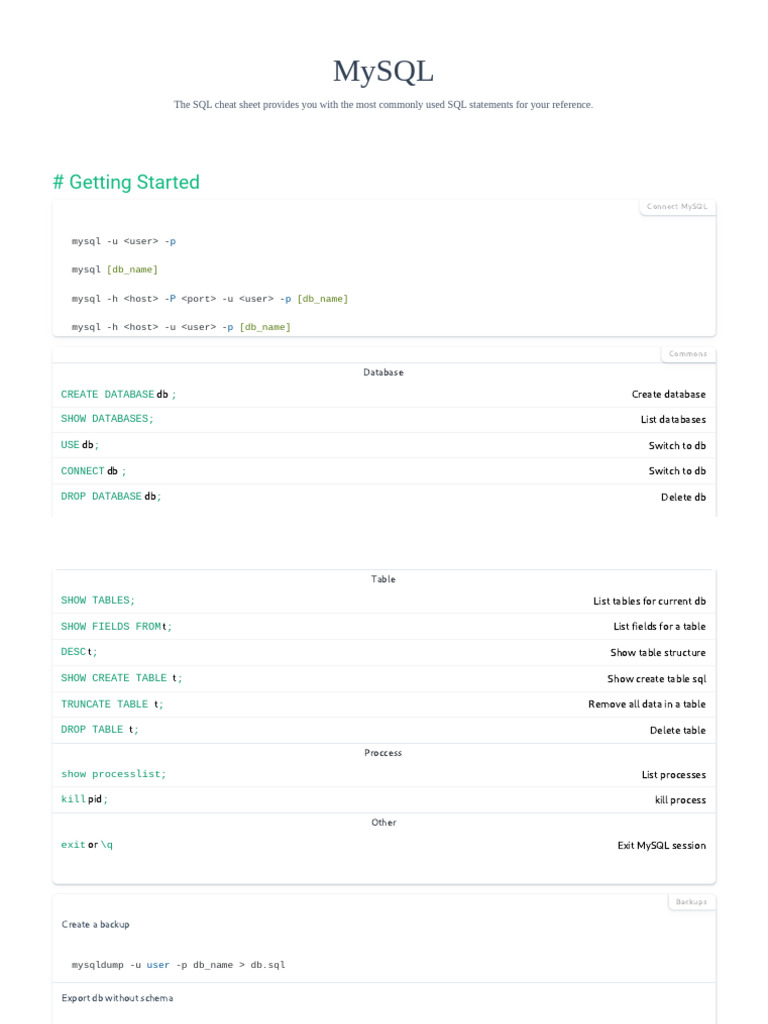
Task: Select the SHOW FIELDS FROM t command
Action: (116, 627)
